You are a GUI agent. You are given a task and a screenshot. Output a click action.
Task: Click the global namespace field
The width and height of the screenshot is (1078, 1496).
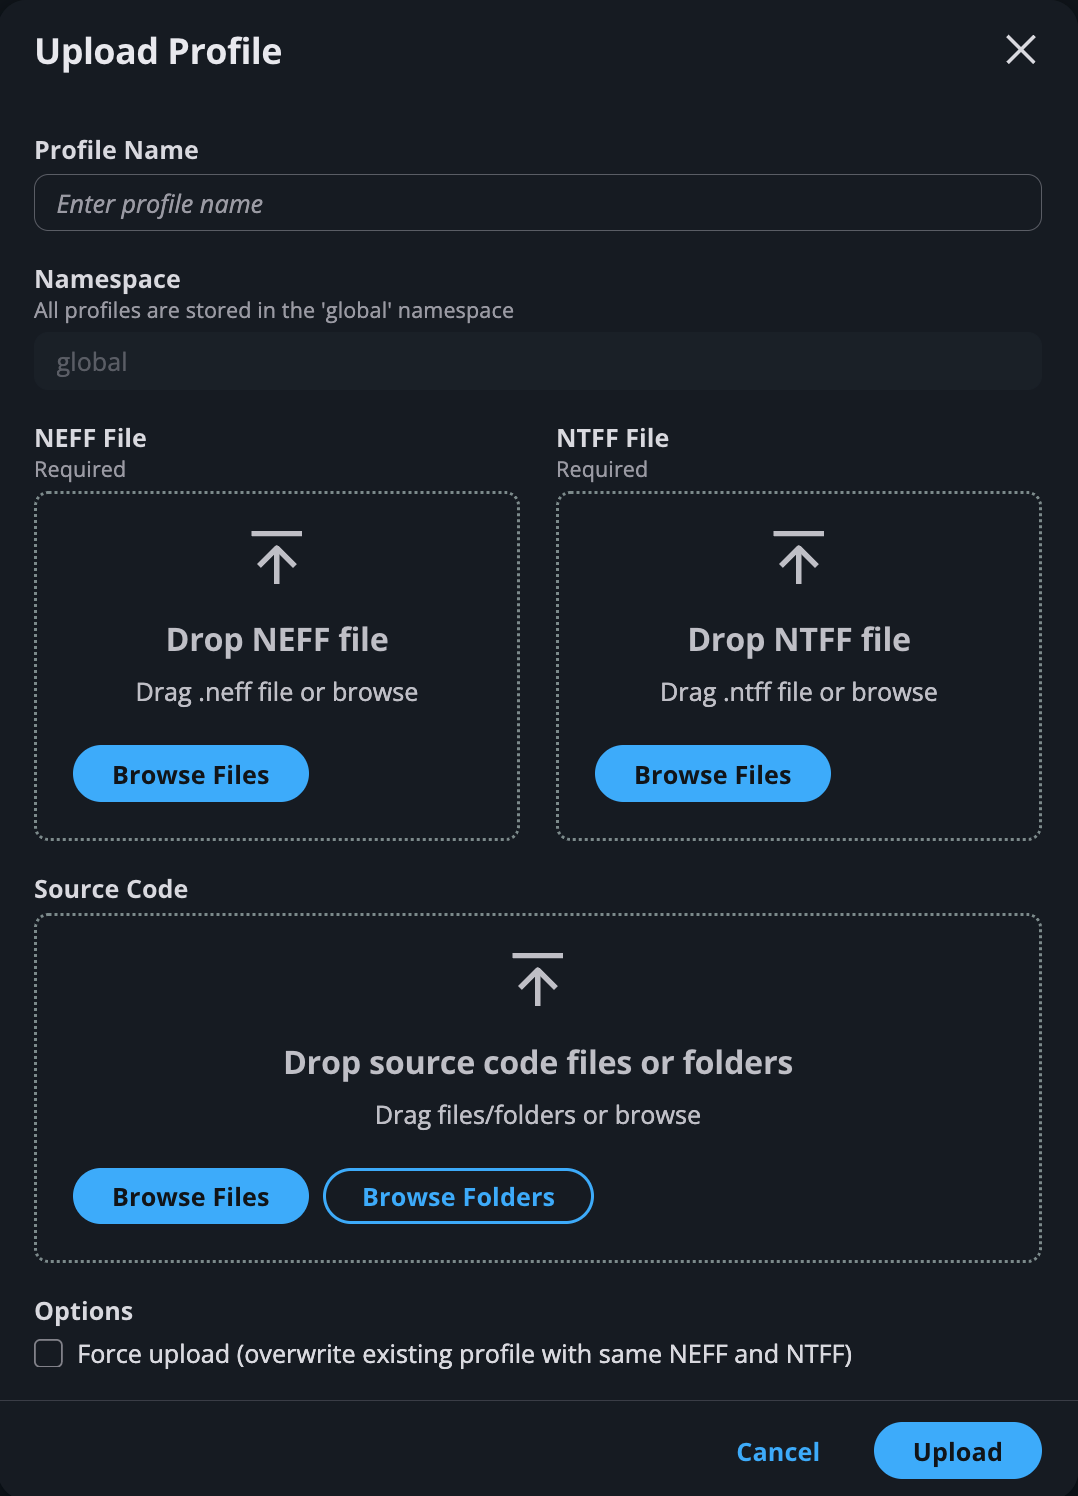tap(538, 361)
